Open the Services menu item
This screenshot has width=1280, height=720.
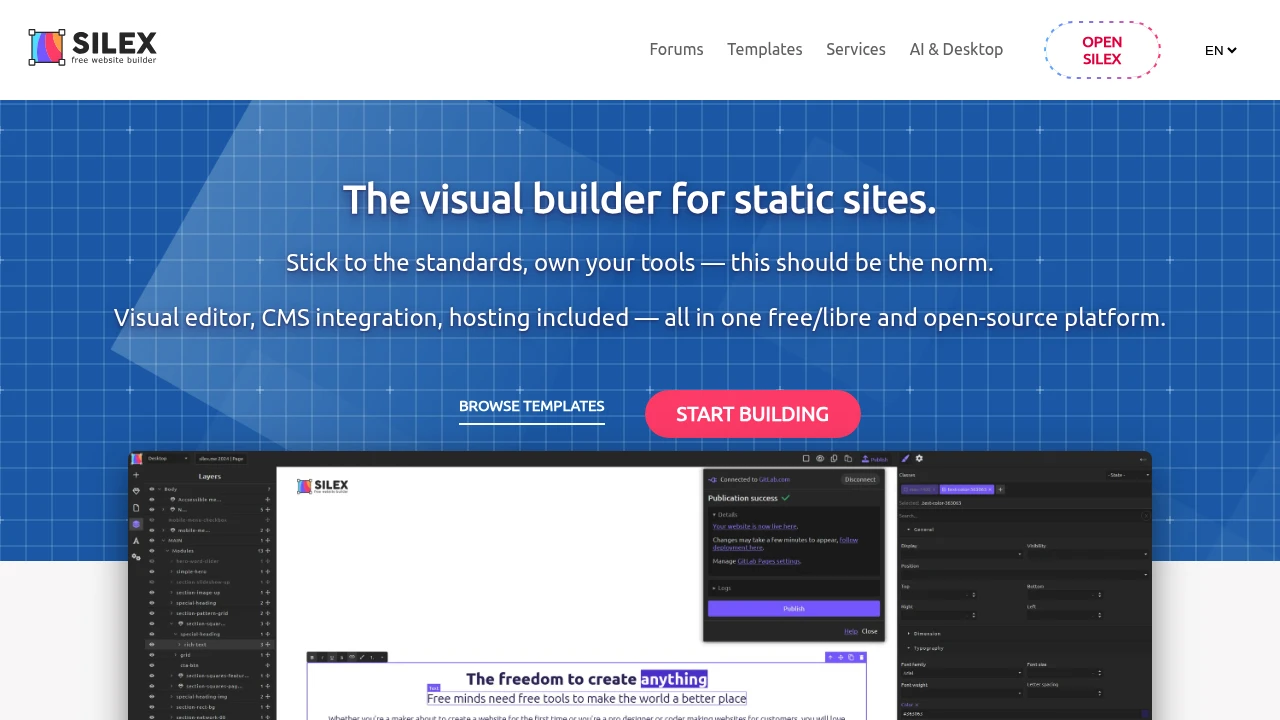pos(856,49)
